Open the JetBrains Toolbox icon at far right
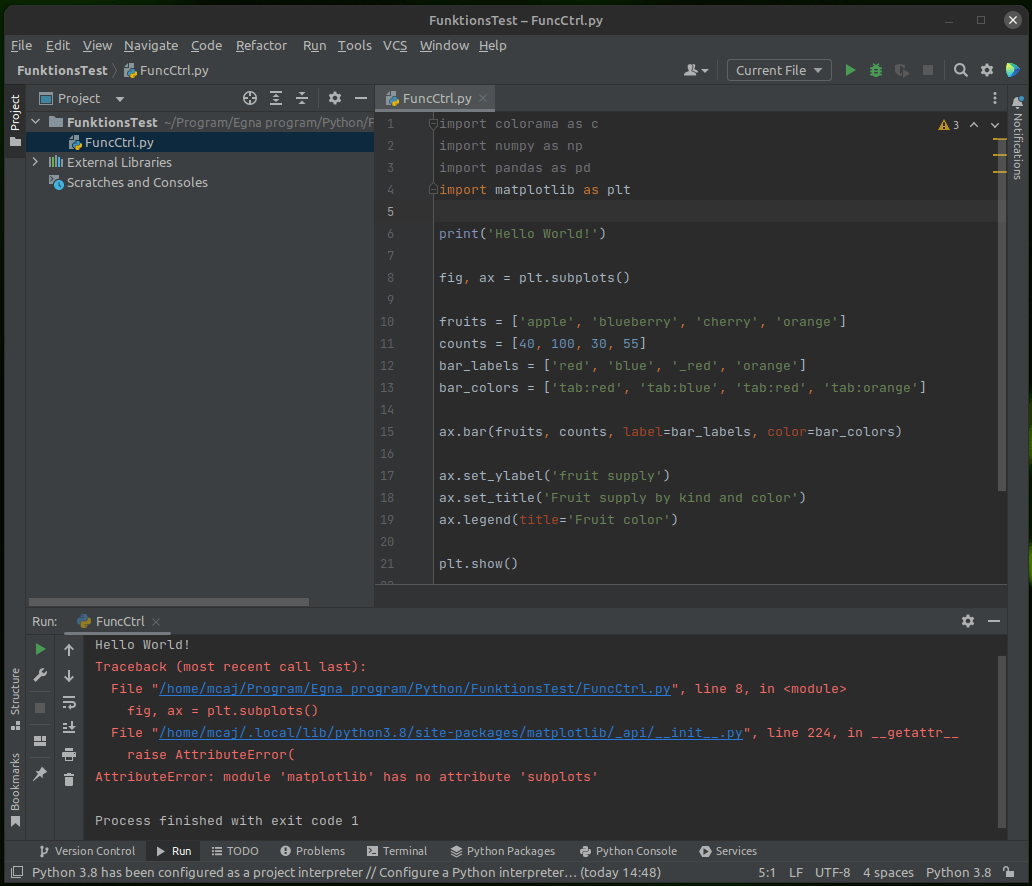Image resolution: width=1032 pixels, height=886 pixels. pos(1012,70)
